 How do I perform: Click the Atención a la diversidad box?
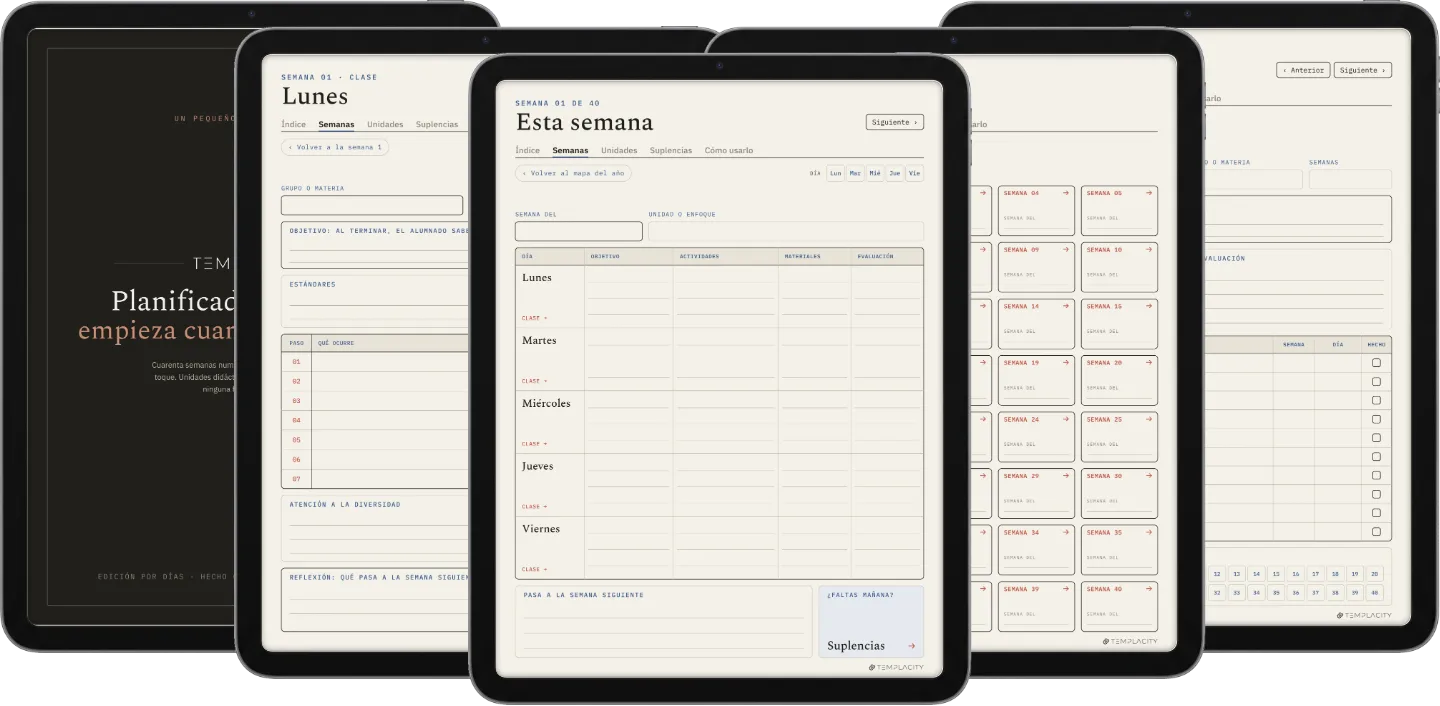coord(375,529)
